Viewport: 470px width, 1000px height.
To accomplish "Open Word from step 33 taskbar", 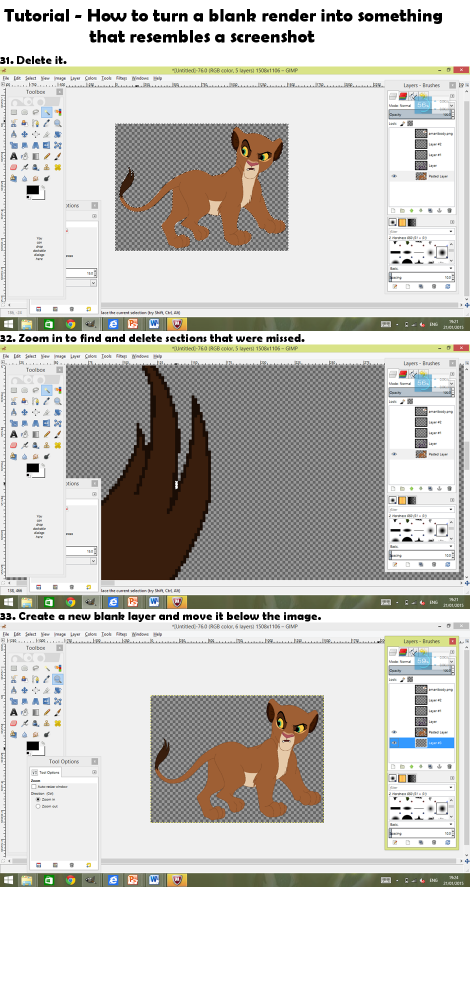I will (154, 880).
